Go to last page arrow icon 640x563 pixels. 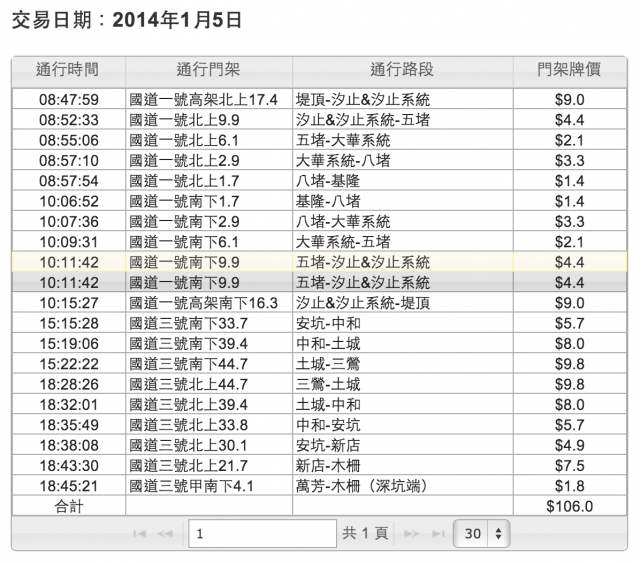438,534
